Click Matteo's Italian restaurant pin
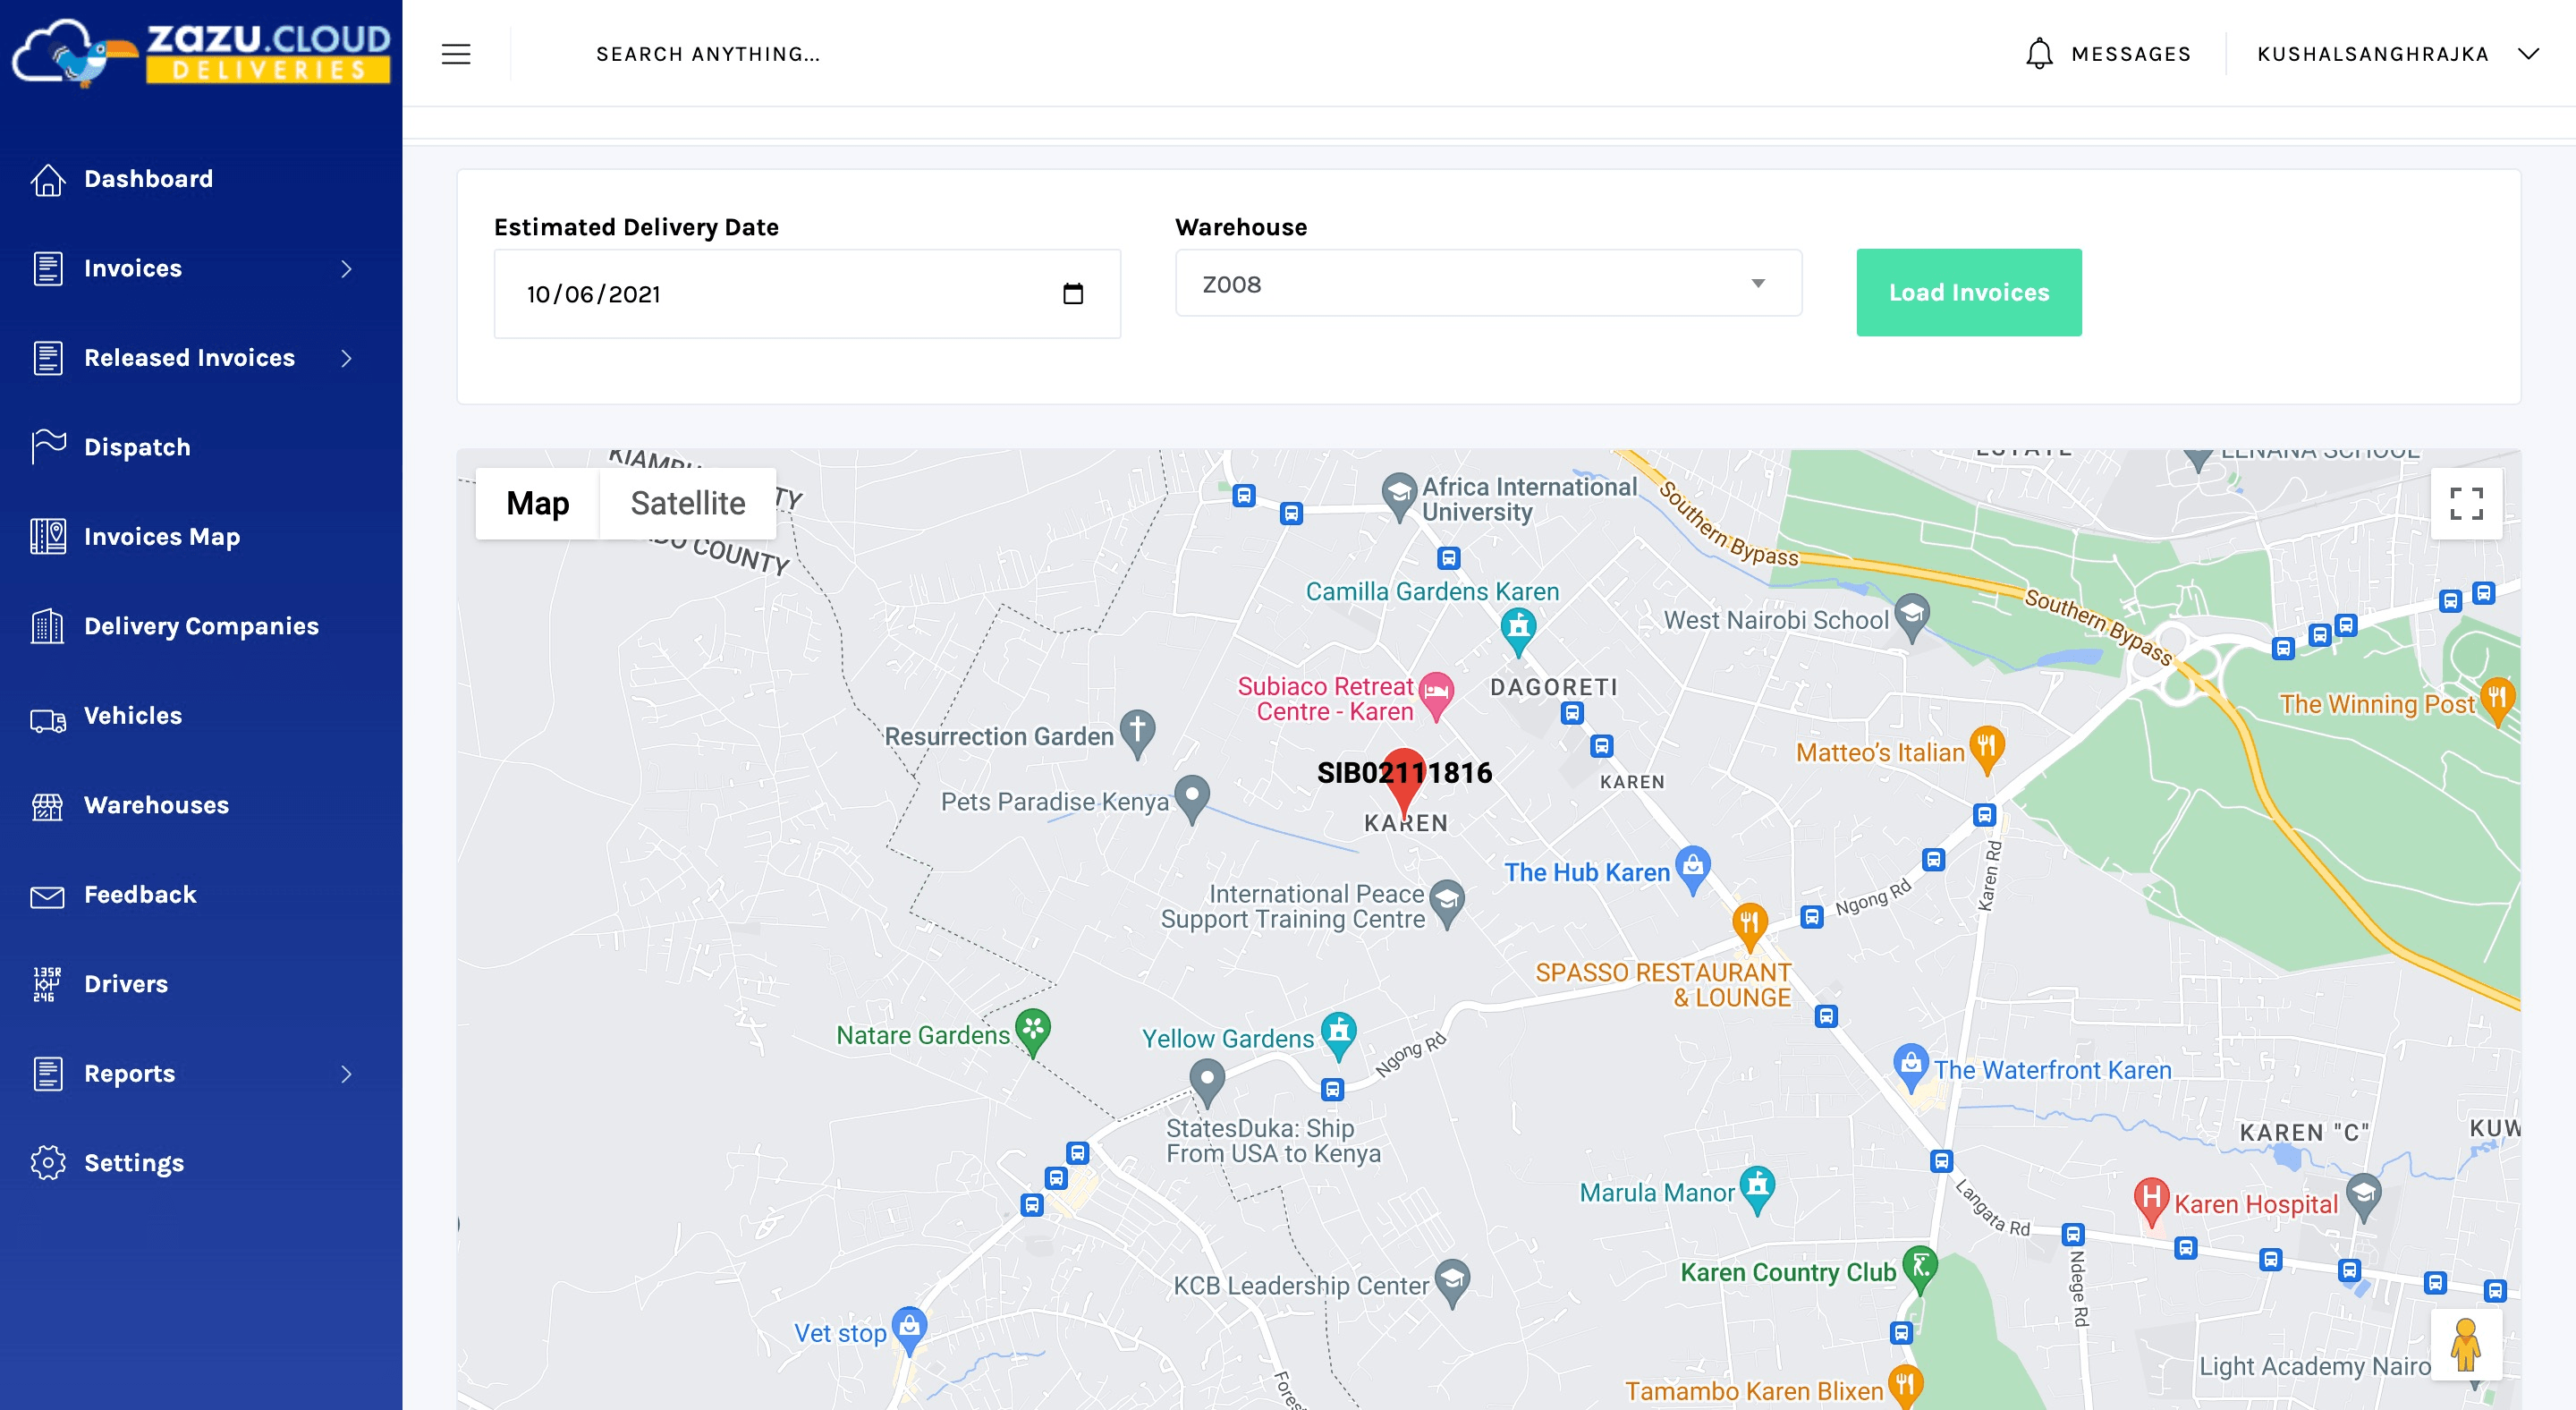The width and height of the screenshot is (2576, 1410). [1986, 748]
